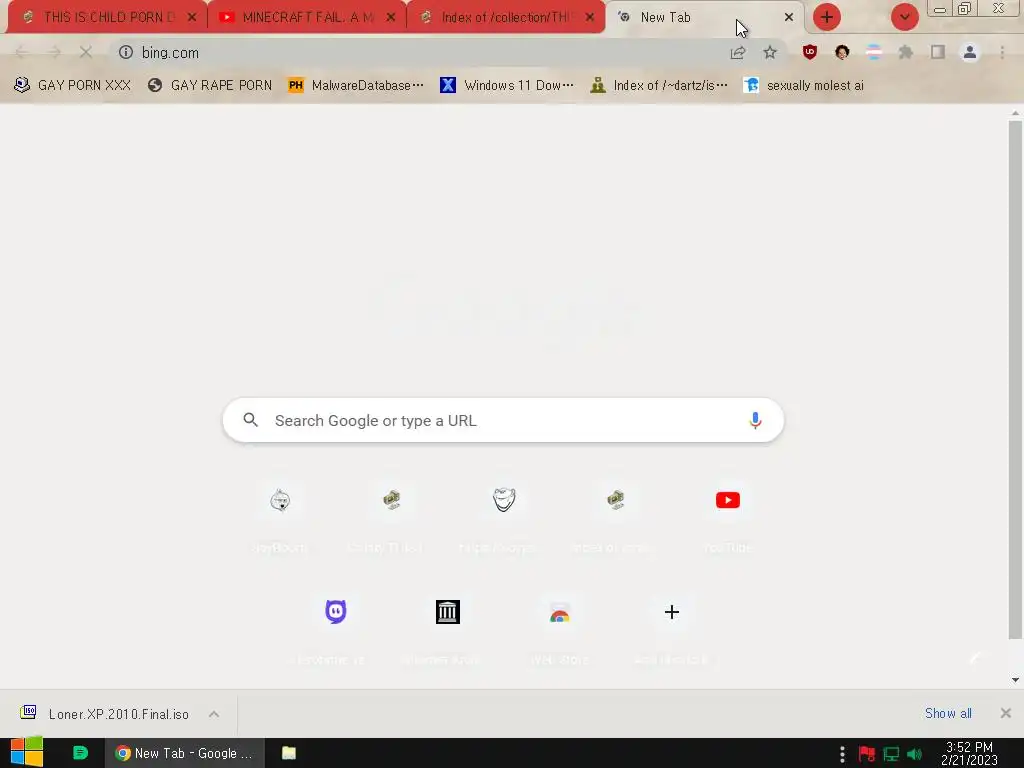Screen dimensions: 1024x768
Task: Expand options for Loner.XP.2010.Final.iso download
Action: (x=214, y=714)
